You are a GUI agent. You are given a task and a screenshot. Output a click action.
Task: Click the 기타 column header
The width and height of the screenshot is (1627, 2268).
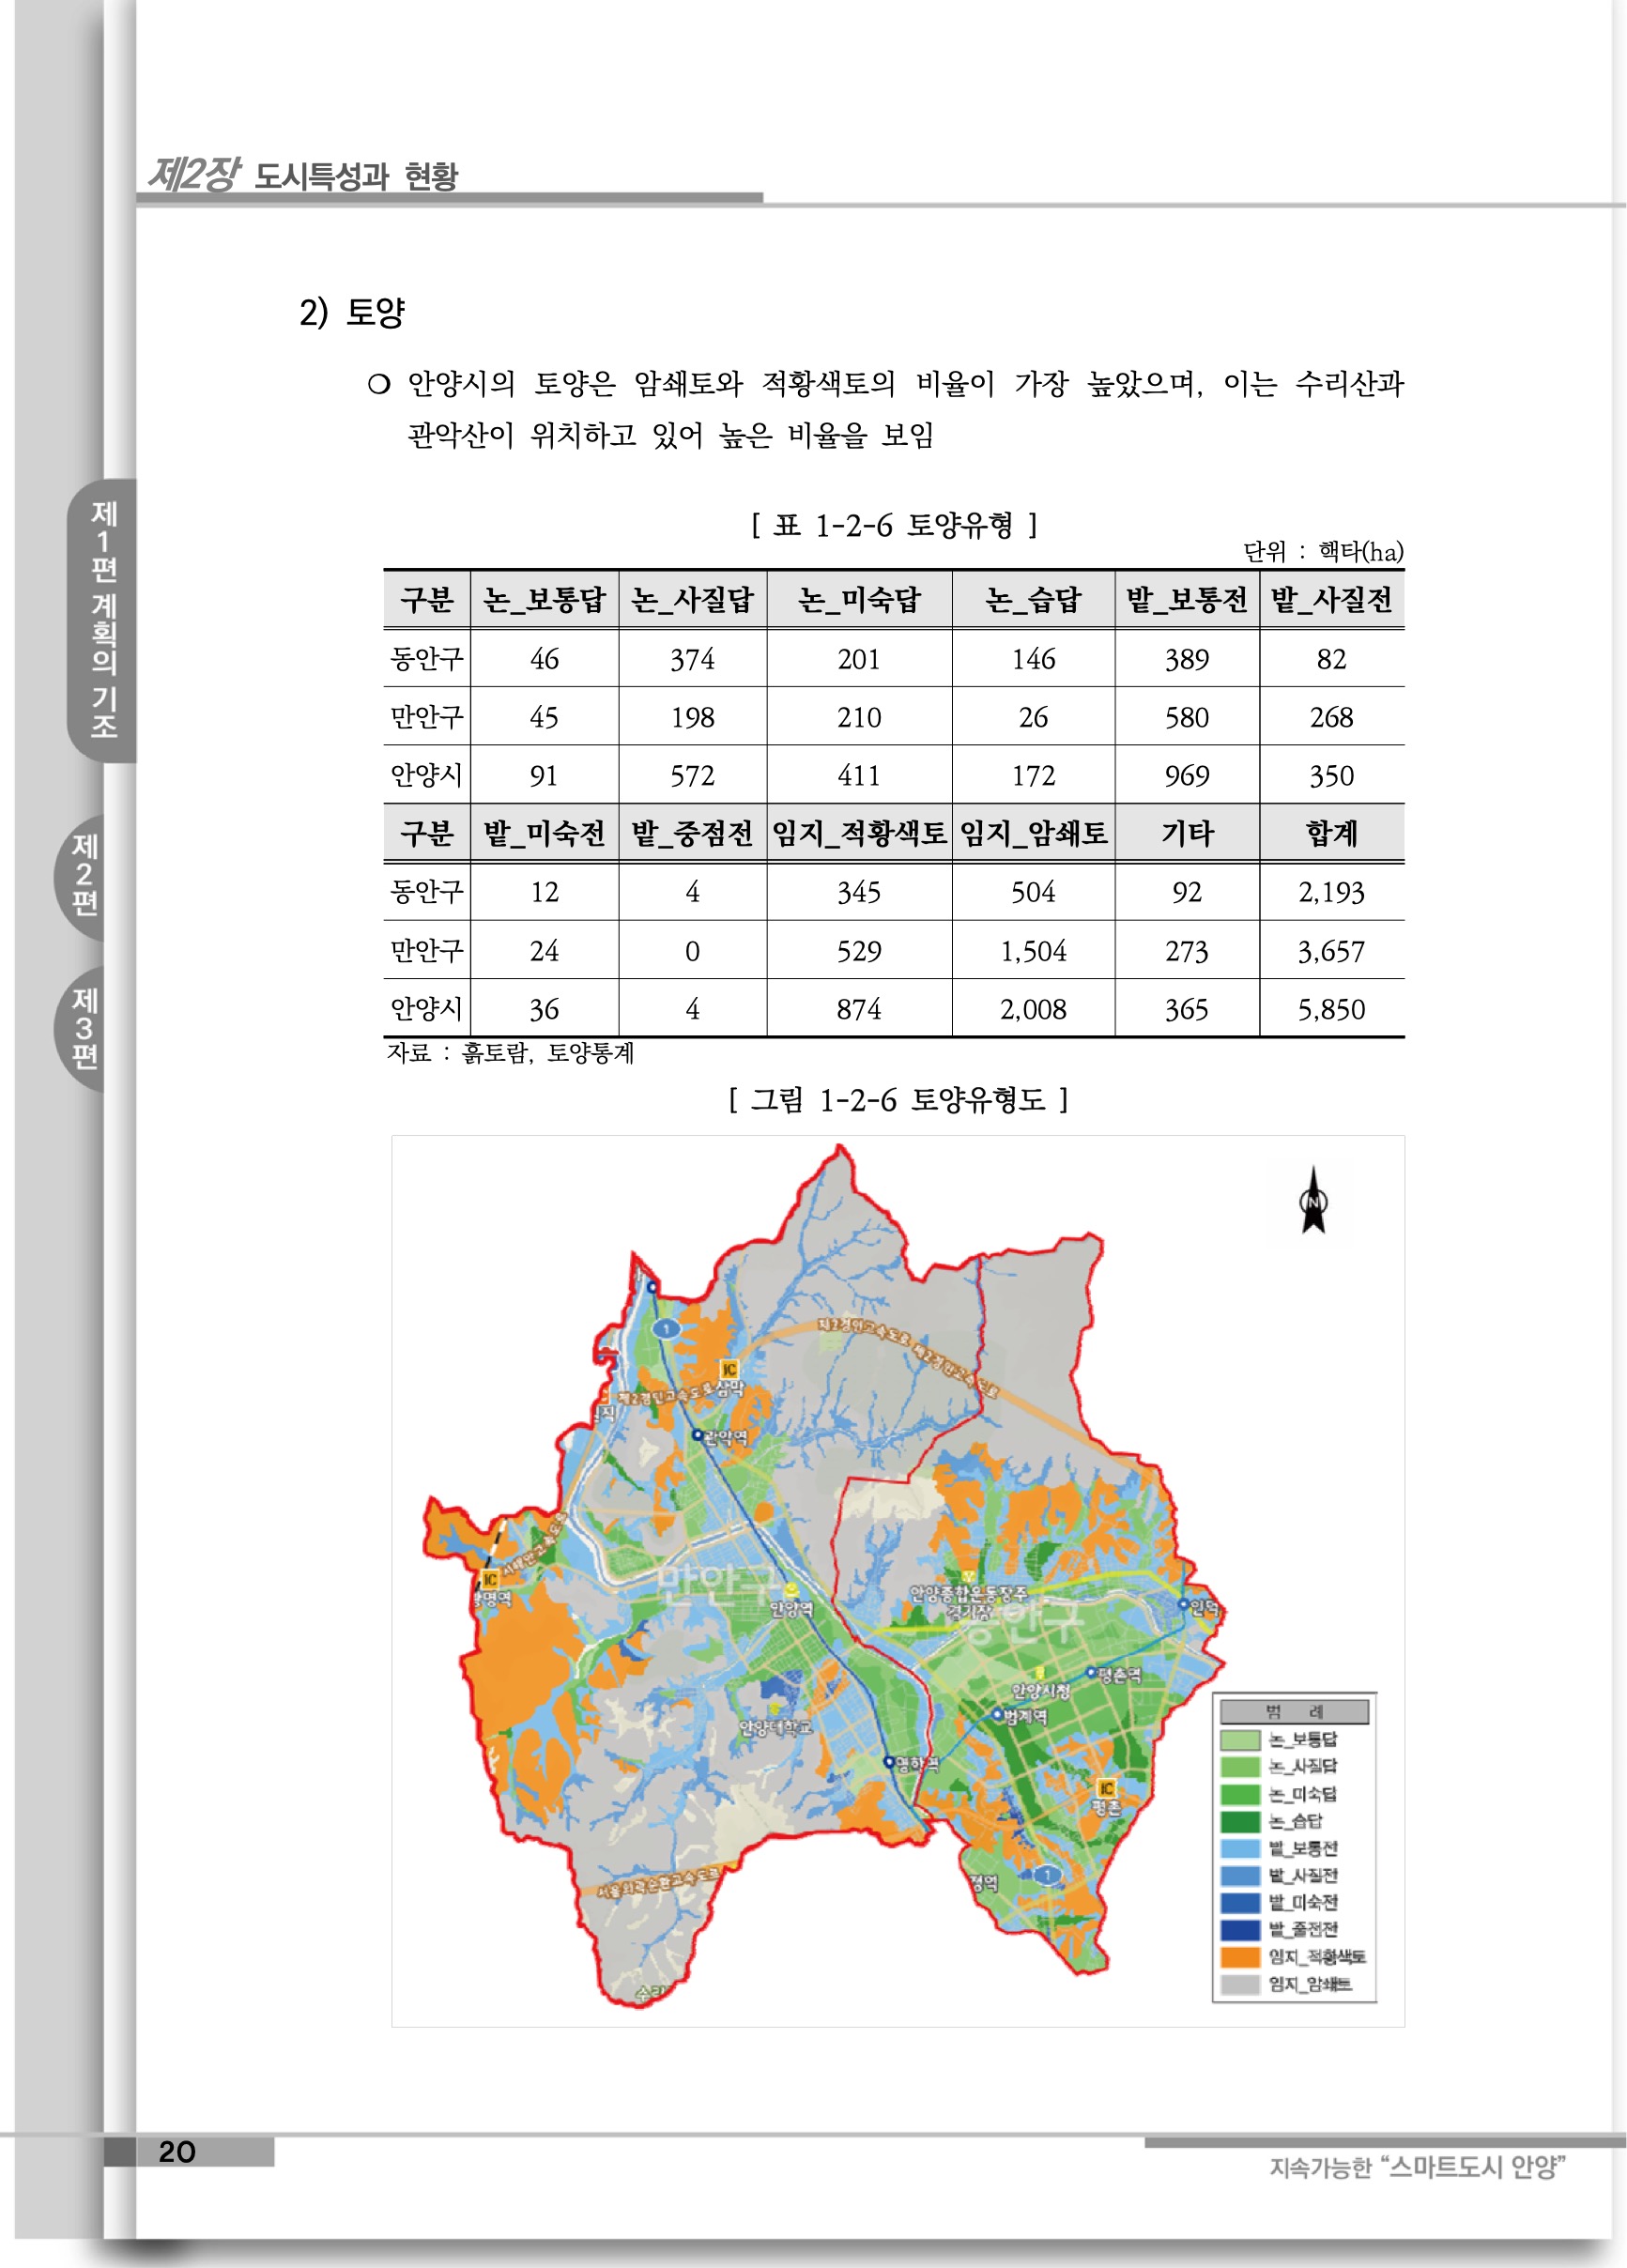[1187, 833]
